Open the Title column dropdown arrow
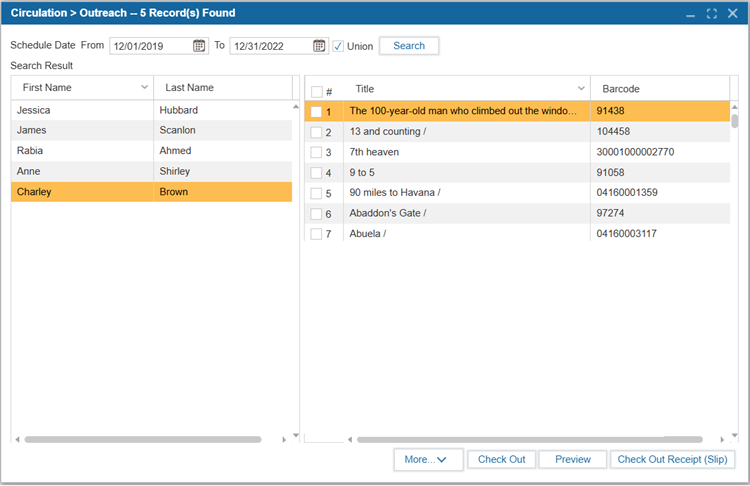Screen dimensions: 750x486 click(581, 88)
